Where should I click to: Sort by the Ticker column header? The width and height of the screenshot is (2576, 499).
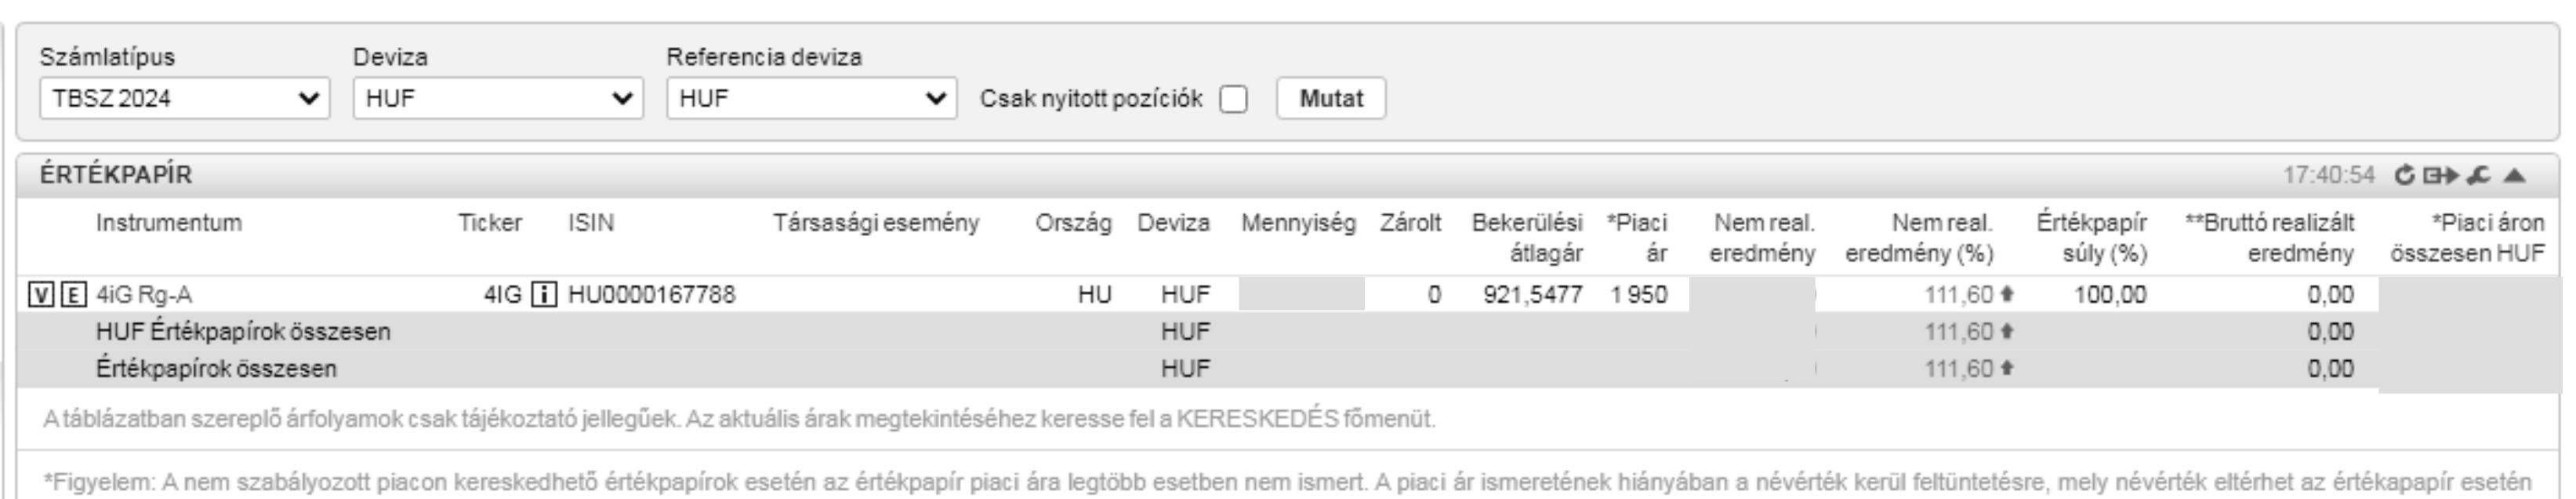point(490,223)
